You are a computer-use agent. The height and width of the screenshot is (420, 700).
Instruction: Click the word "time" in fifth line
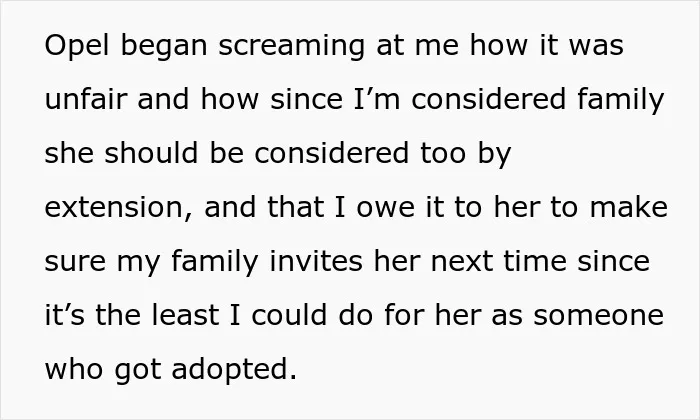click(535, 261)
